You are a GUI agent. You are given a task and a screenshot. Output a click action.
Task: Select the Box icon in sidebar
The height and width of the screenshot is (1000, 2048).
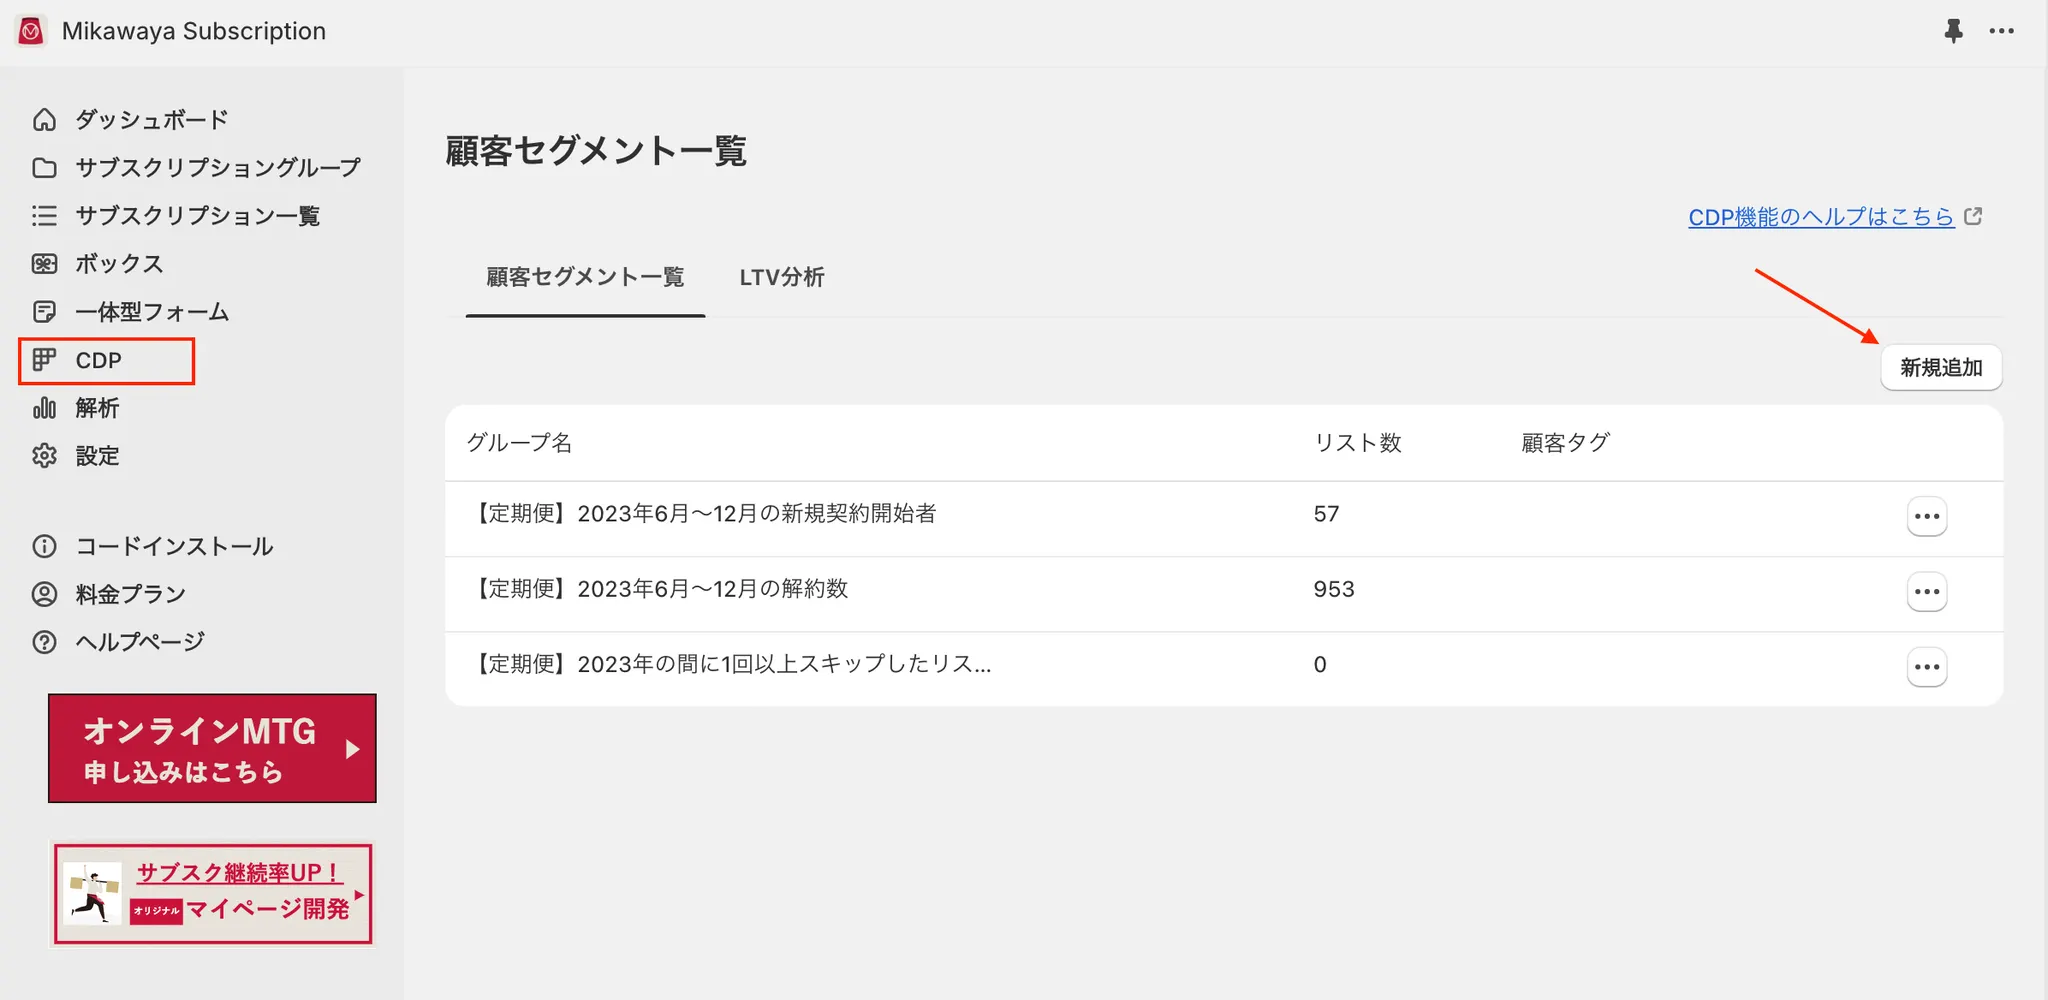coord(44,264)
